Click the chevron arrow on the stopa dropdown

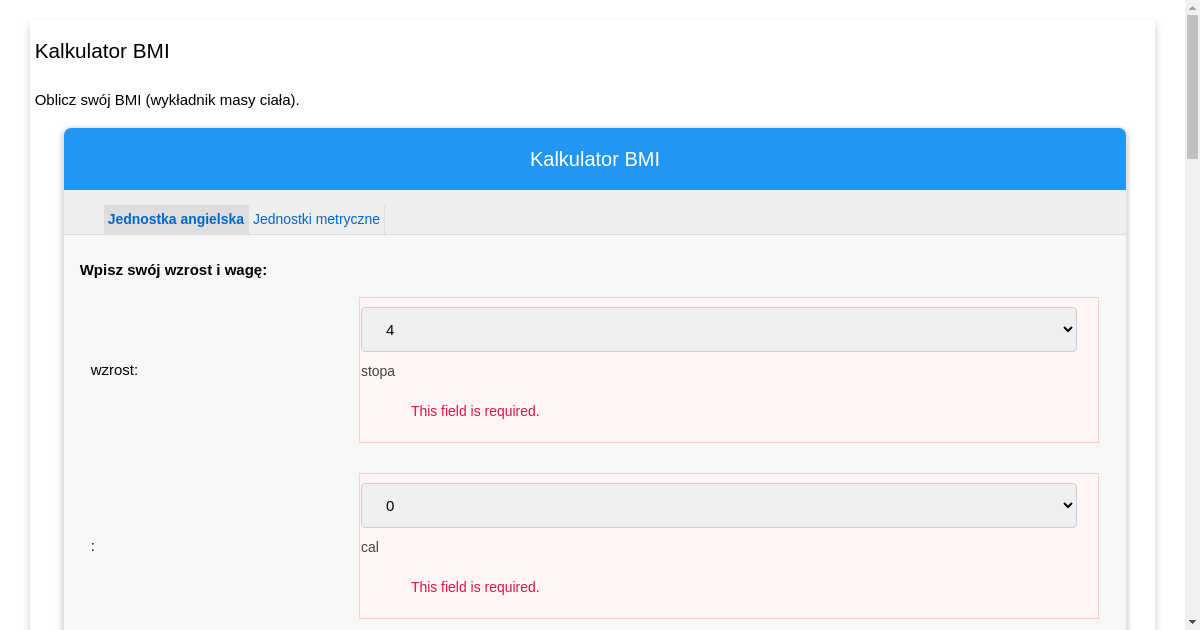click(1067, 329)
